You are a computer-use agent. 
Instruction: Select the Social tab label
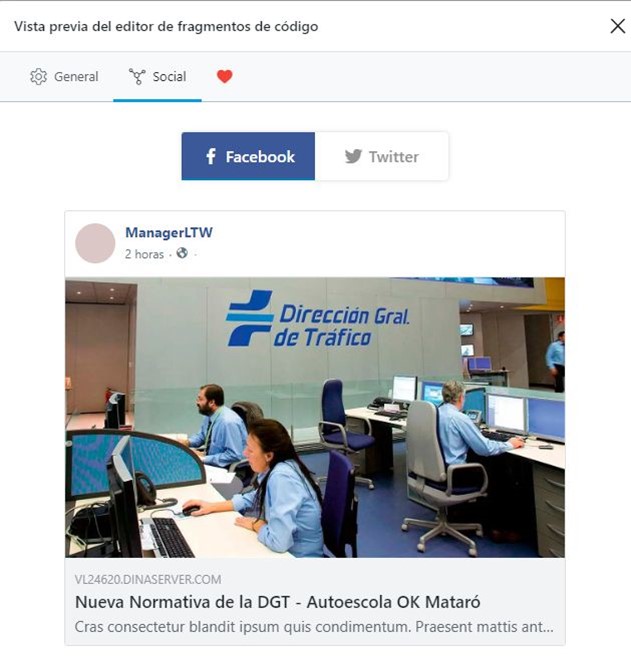(x=169, y=76)
